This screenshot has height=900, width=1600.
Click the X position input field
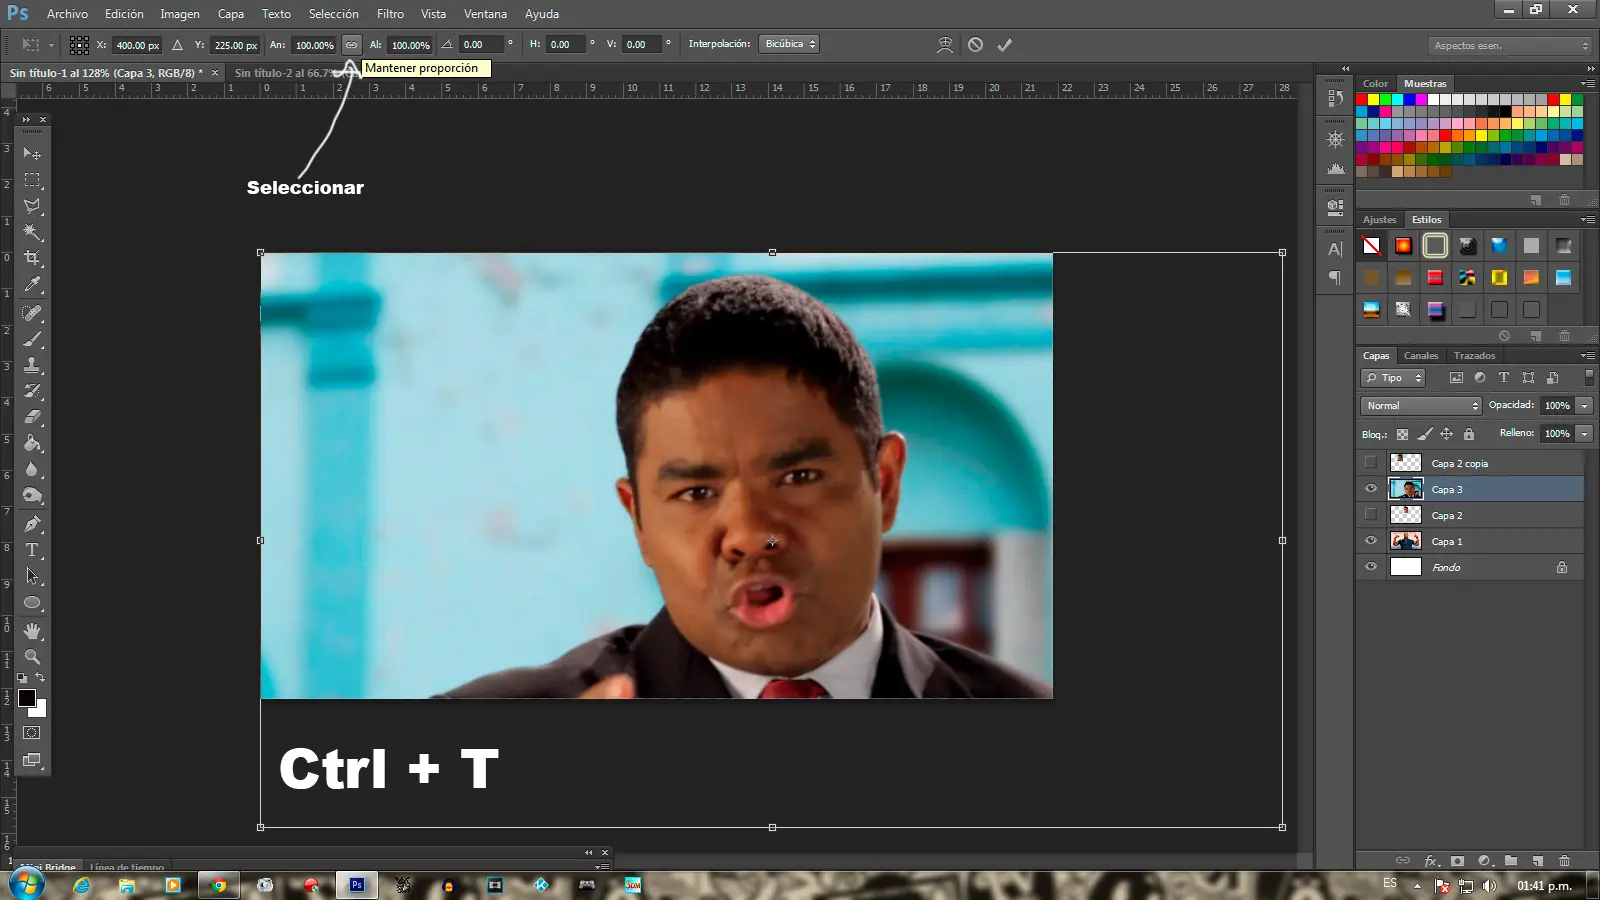point(137,45)
